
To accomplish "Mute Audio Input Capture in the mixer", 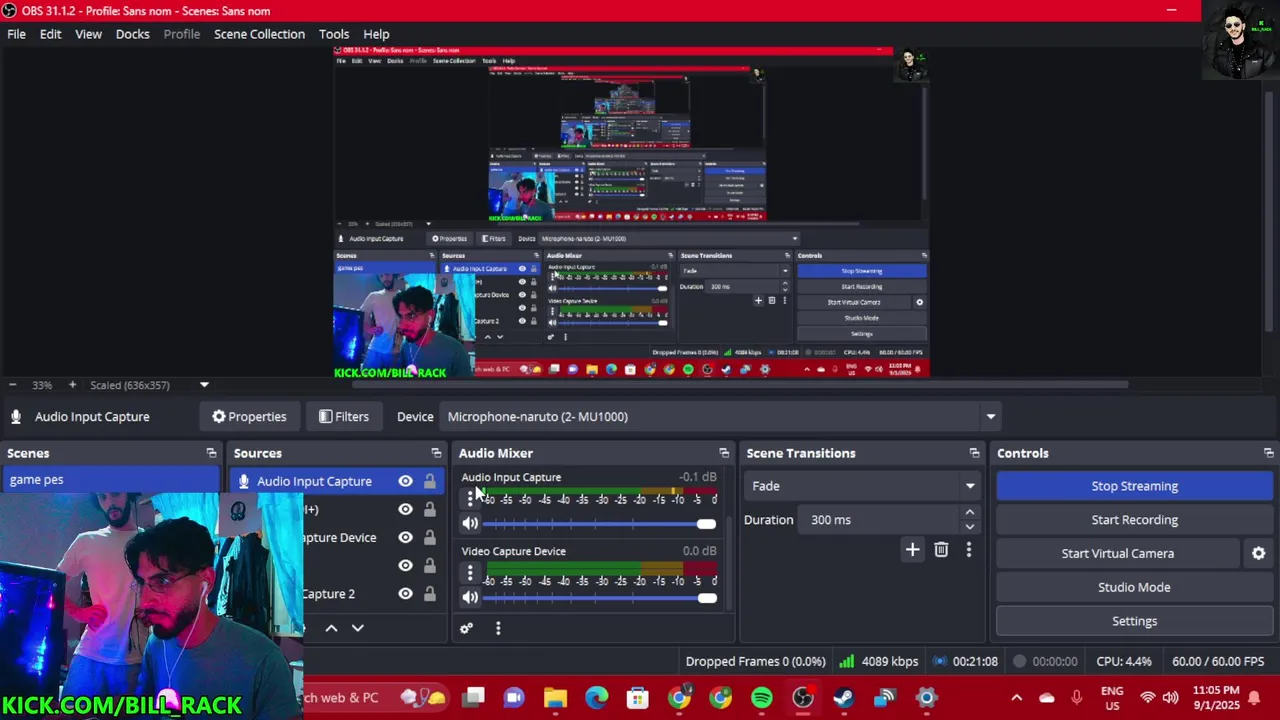I will pos(470,523).
